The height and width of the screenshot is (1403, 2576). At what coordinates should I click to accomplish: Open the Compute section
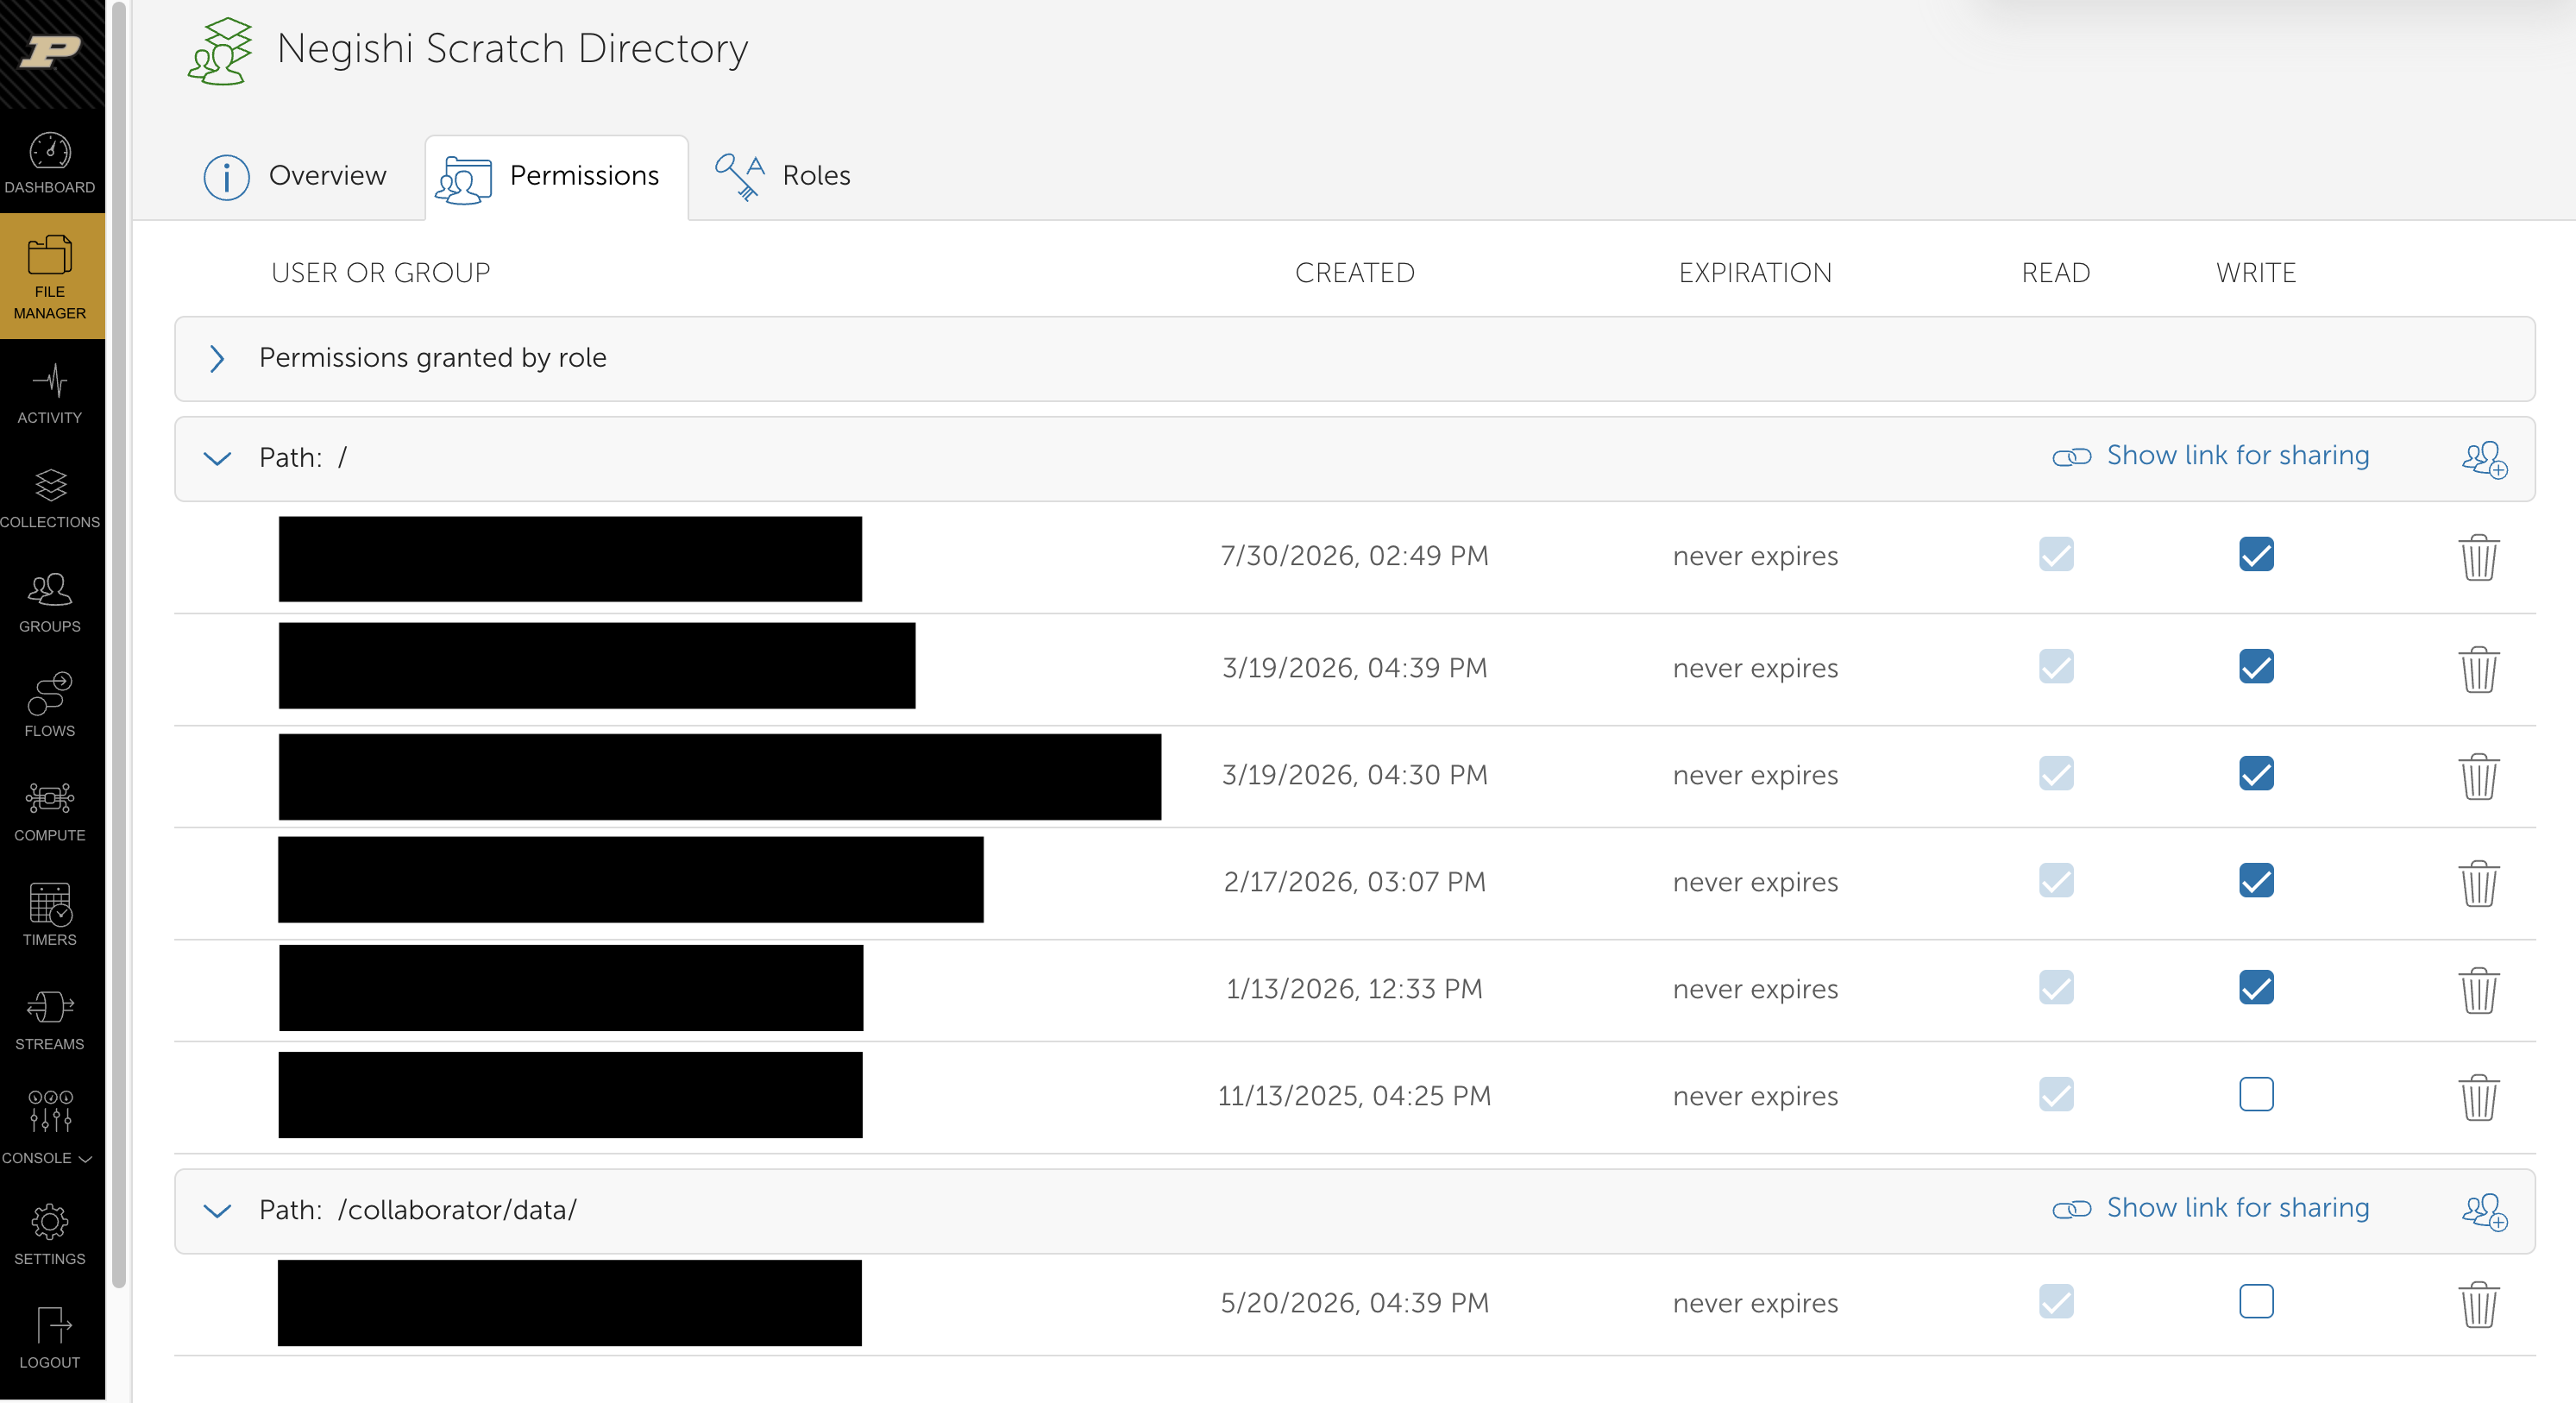point(50,812)
